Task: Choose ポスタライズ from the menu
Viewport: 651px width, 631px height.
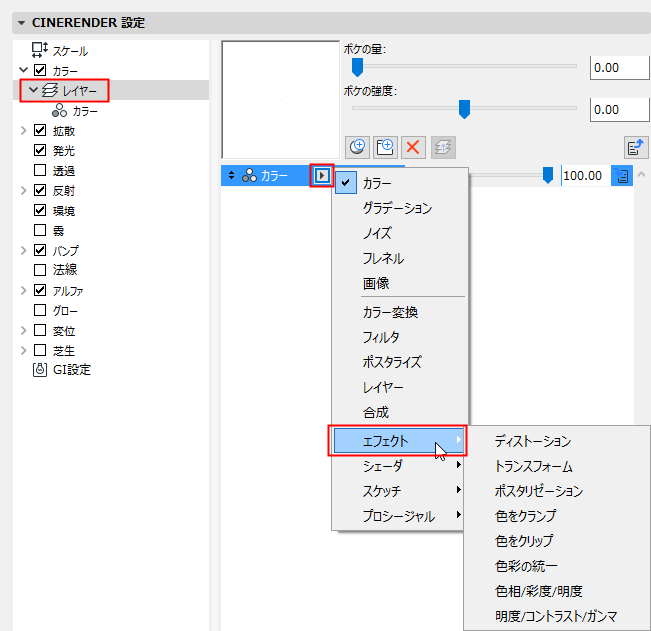Action: [400, 362]
